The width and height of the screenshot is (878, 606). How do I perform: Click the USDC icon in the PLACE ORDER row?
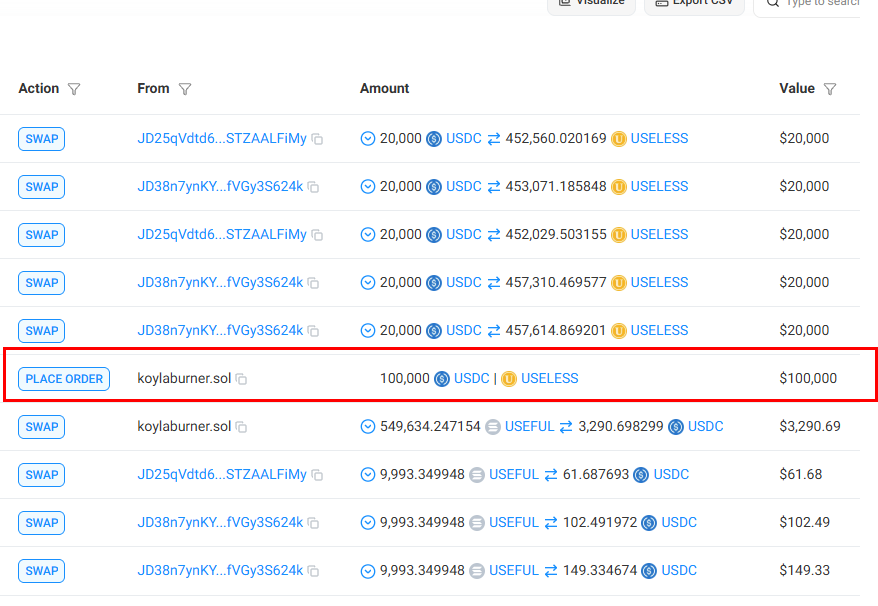440,378
